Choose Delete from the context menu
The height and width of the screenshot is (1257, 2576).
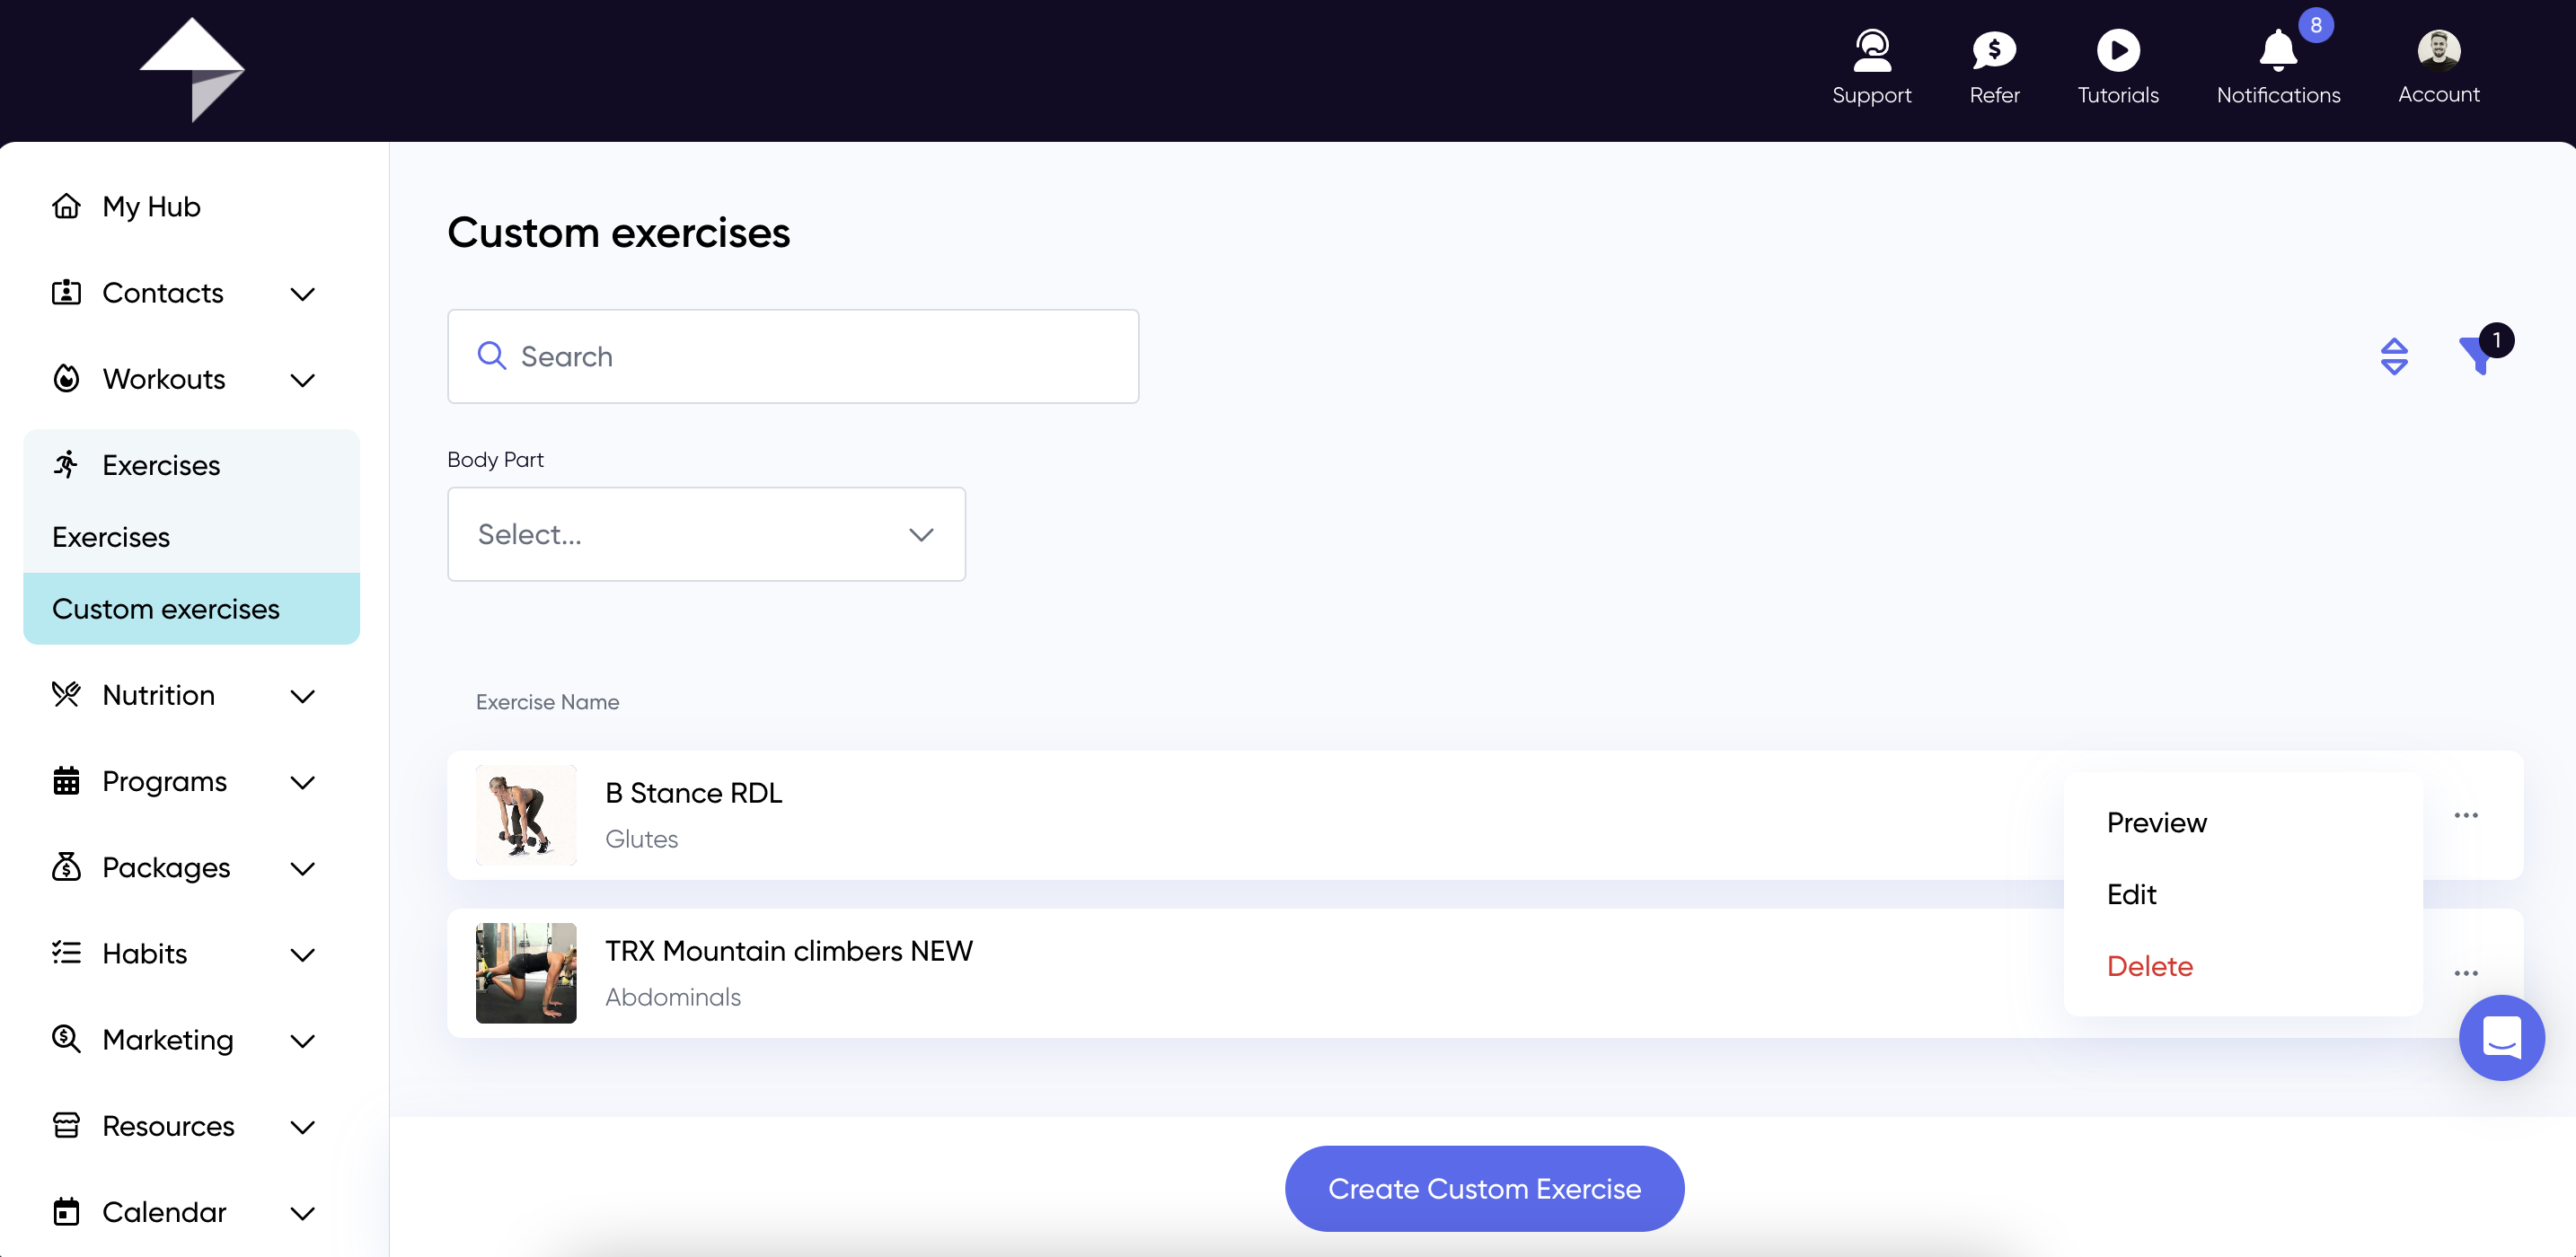point(2149,966)
